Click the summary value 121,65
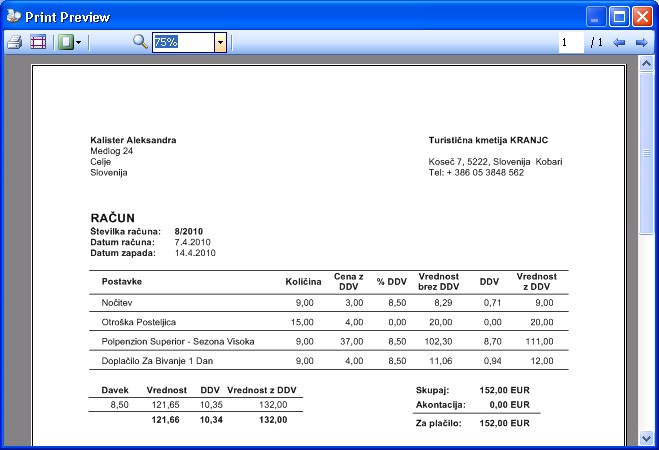 [x=165, y=405]
